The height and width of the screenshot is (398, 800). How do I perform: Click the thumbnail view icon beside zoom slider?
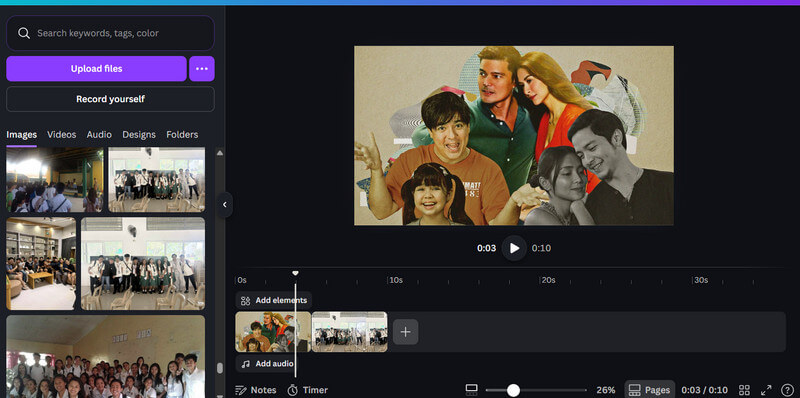pyautogui.click(x=471, y=390)
